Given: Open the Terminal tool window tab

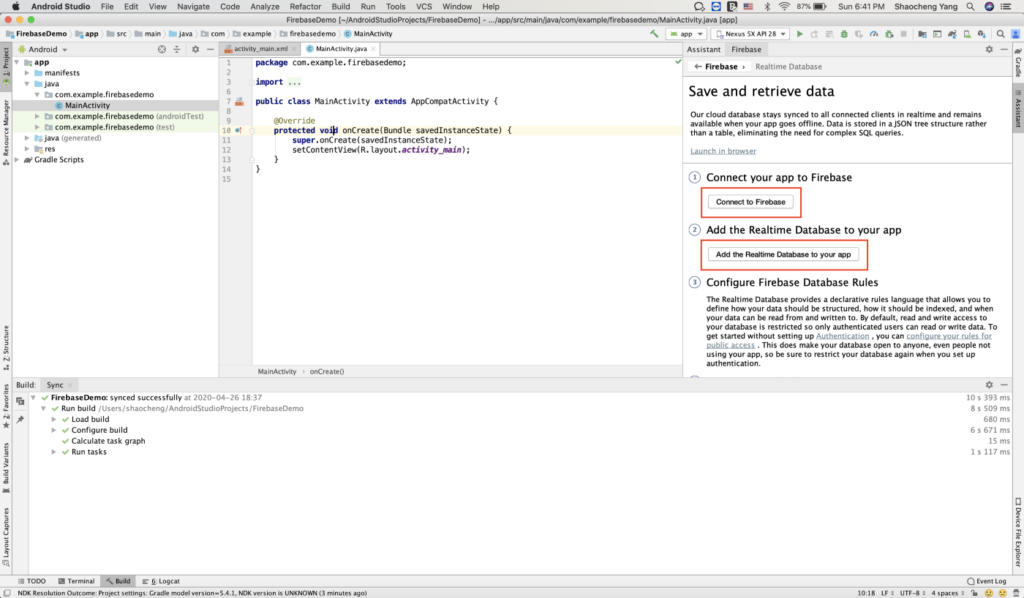Looking at the screenshot, I should pos(76,581).
